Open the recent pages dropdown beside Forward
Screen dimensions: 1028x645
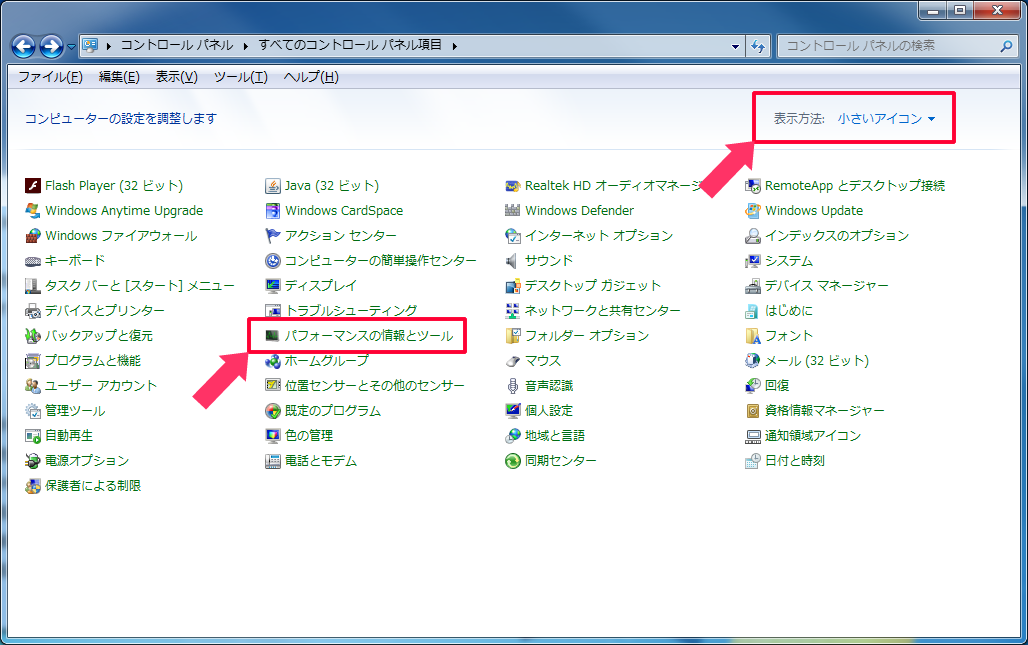point(71,47)
